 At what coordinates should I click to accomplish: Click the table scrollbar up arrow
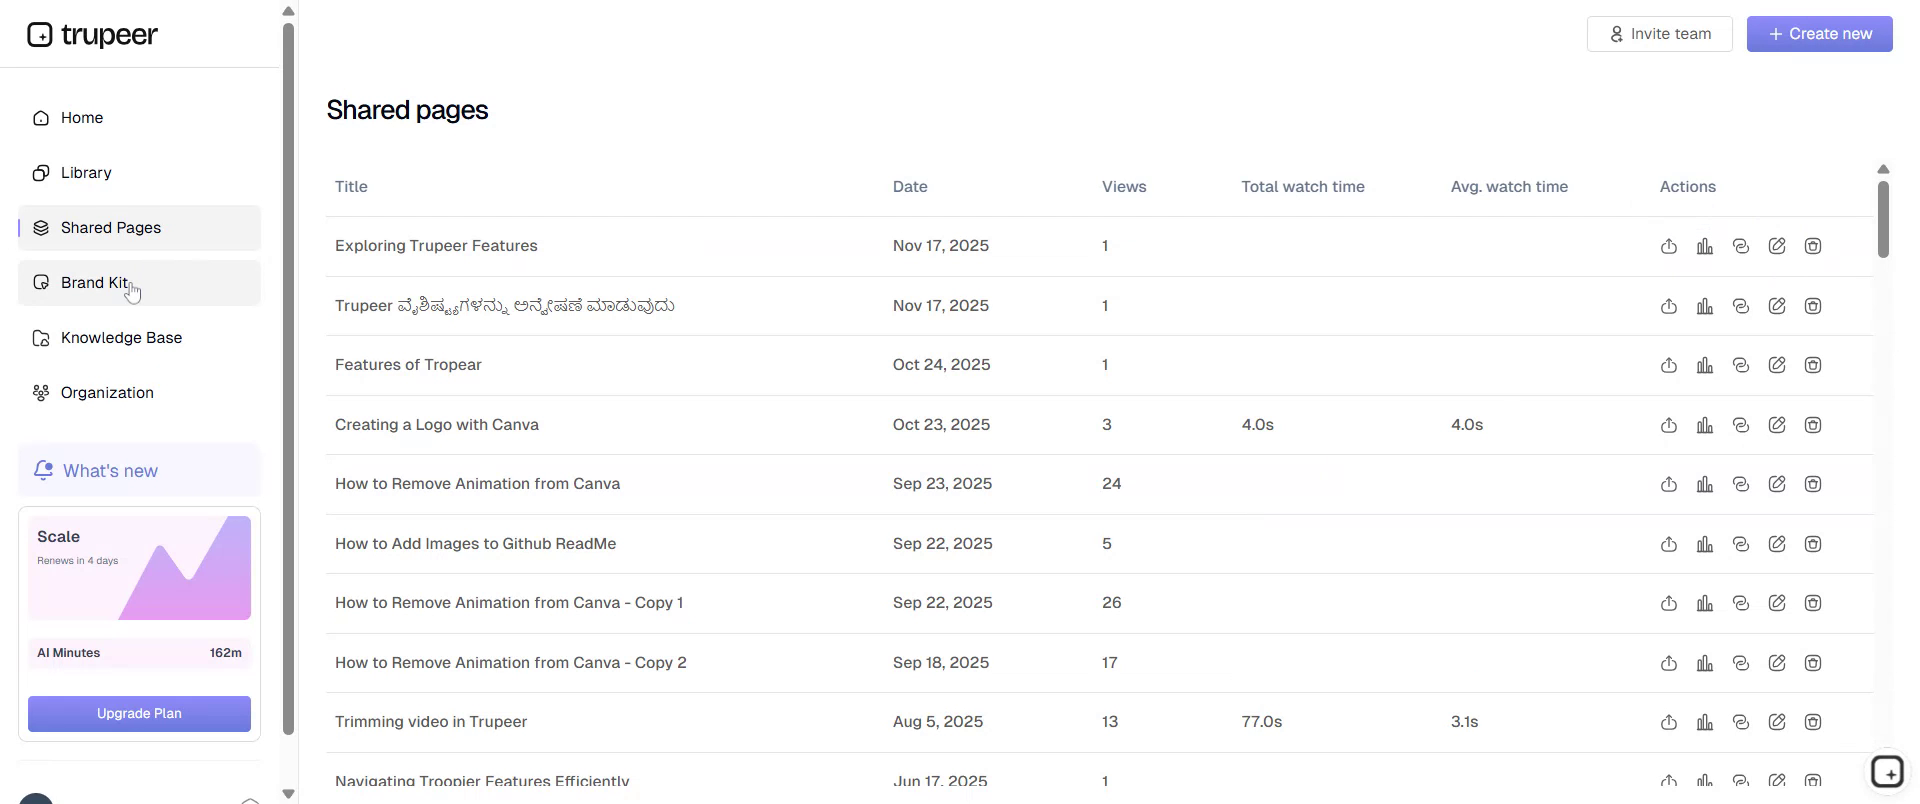[x=1883, y=169]
